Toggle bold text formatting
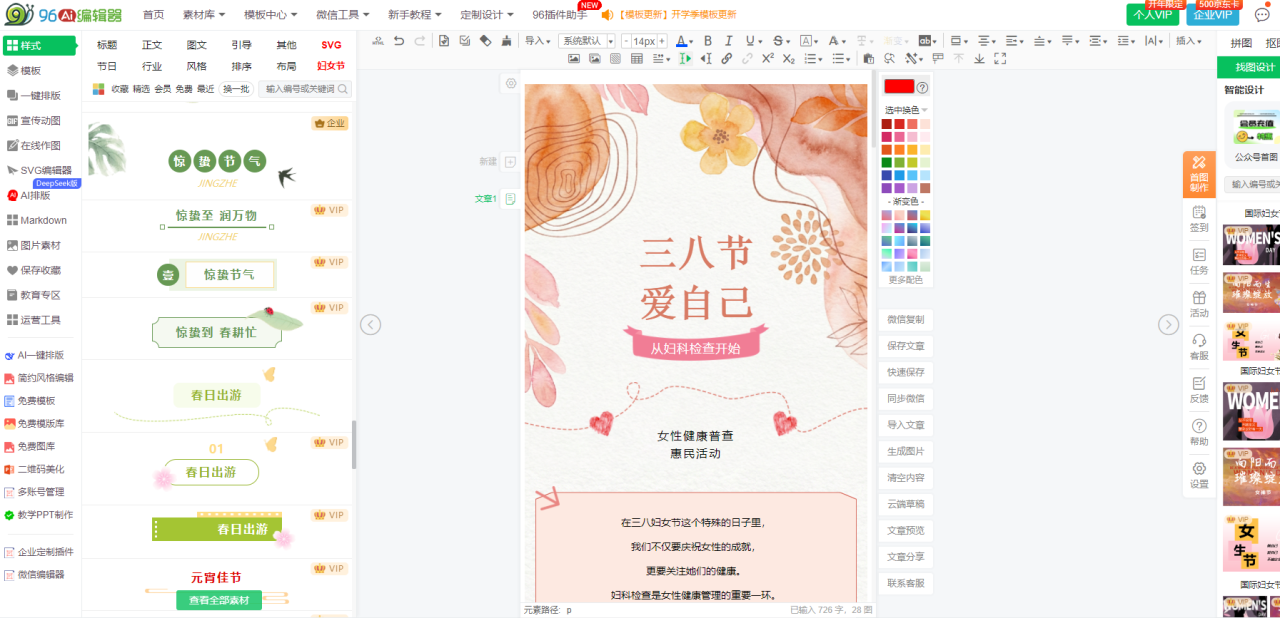 coord(707,41)
